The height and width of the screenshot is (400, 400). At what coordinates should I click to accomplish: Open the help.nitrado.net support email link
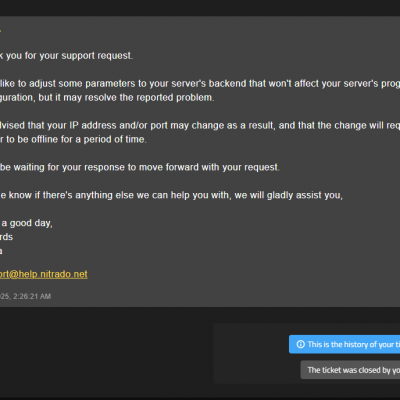(x=43, y=274)
